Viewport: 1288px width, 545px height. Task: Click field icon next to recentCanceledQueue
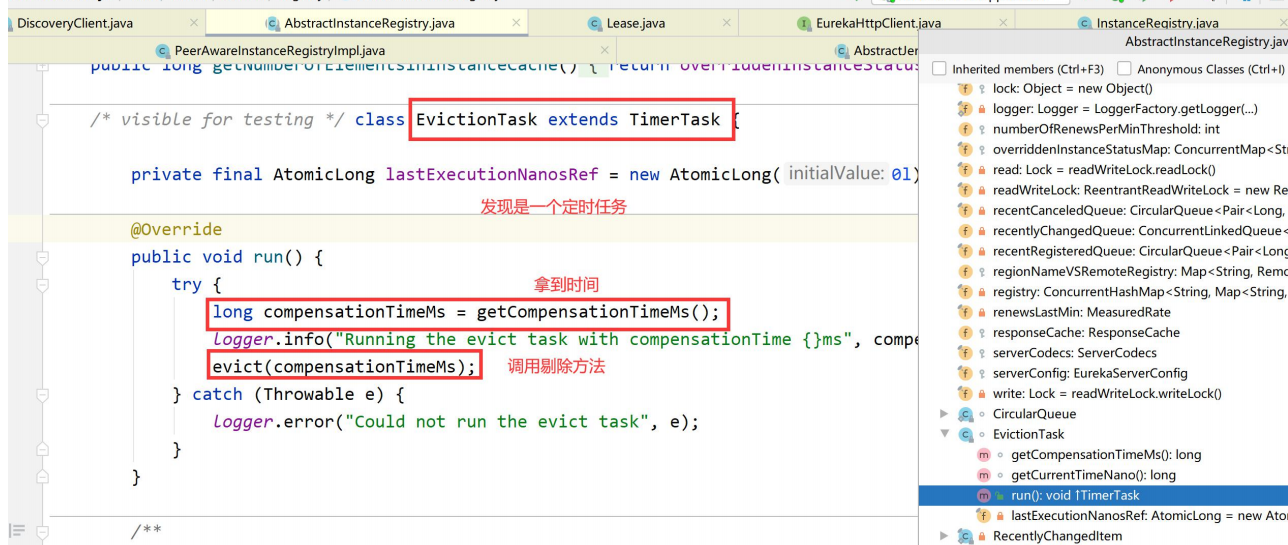965,210
